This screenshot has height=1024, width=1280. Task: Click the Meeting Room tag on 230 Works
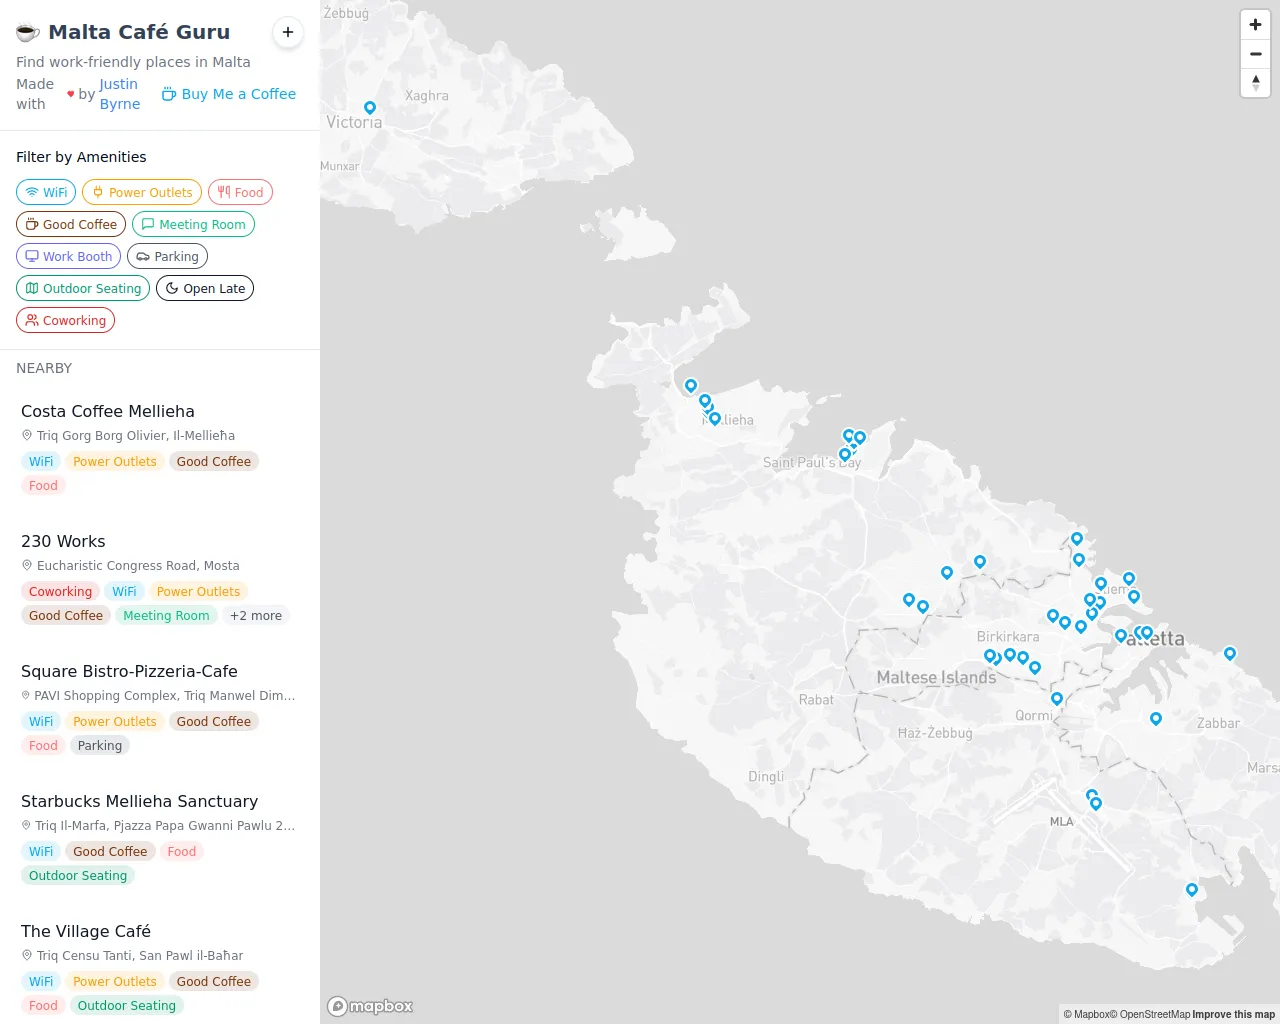[x=166, y=616]
